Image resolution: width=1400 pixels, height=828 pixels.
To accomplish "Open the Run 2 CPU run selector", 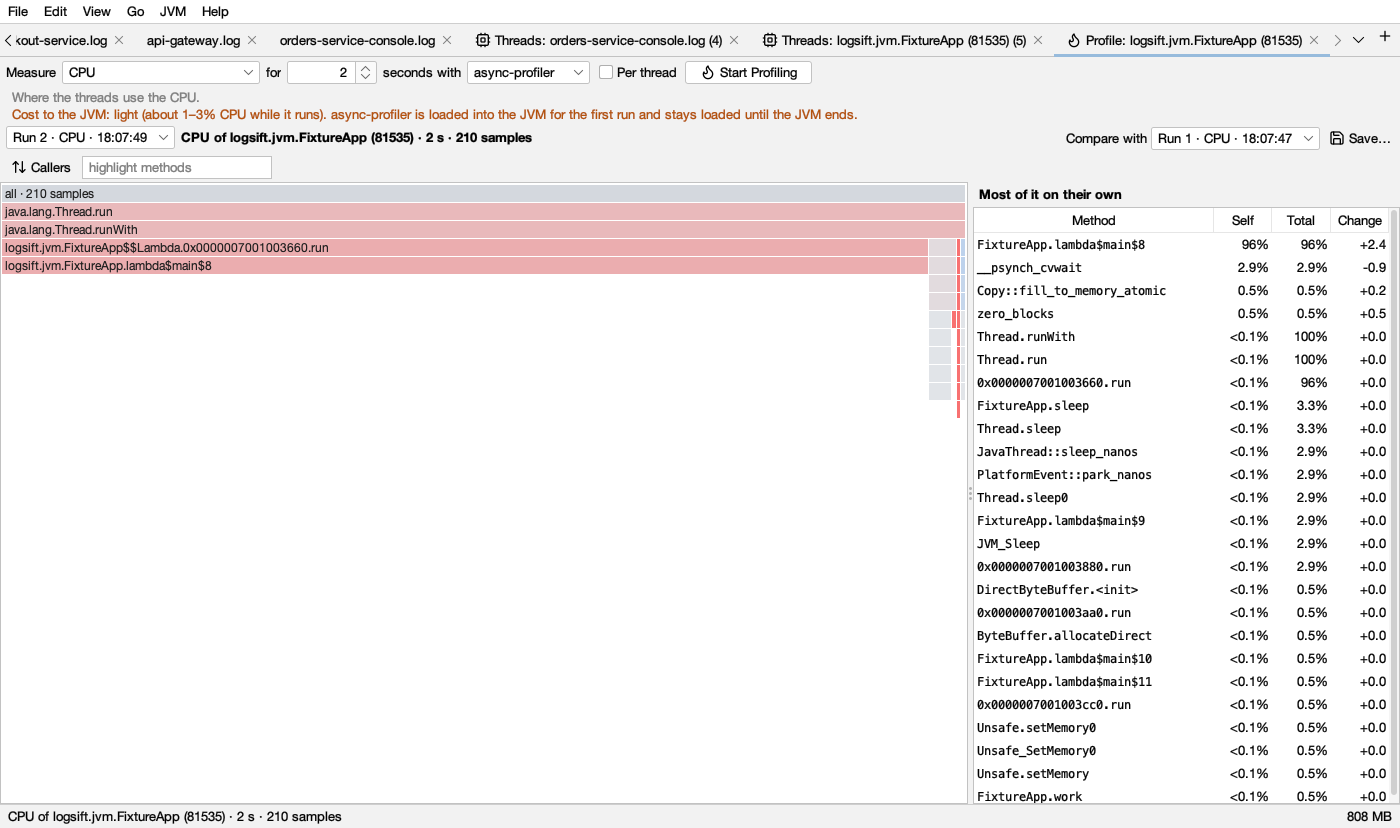I will click(90, 138).
